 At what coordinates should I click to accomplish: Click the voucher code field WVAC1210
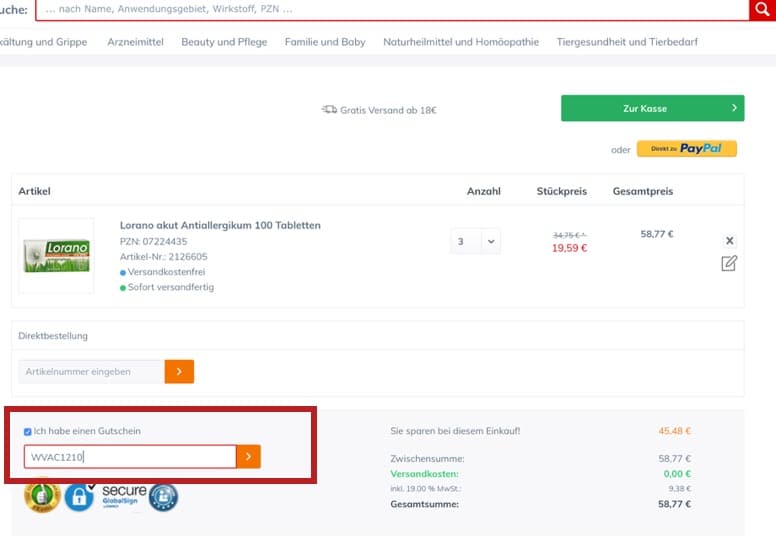point(130,457)
